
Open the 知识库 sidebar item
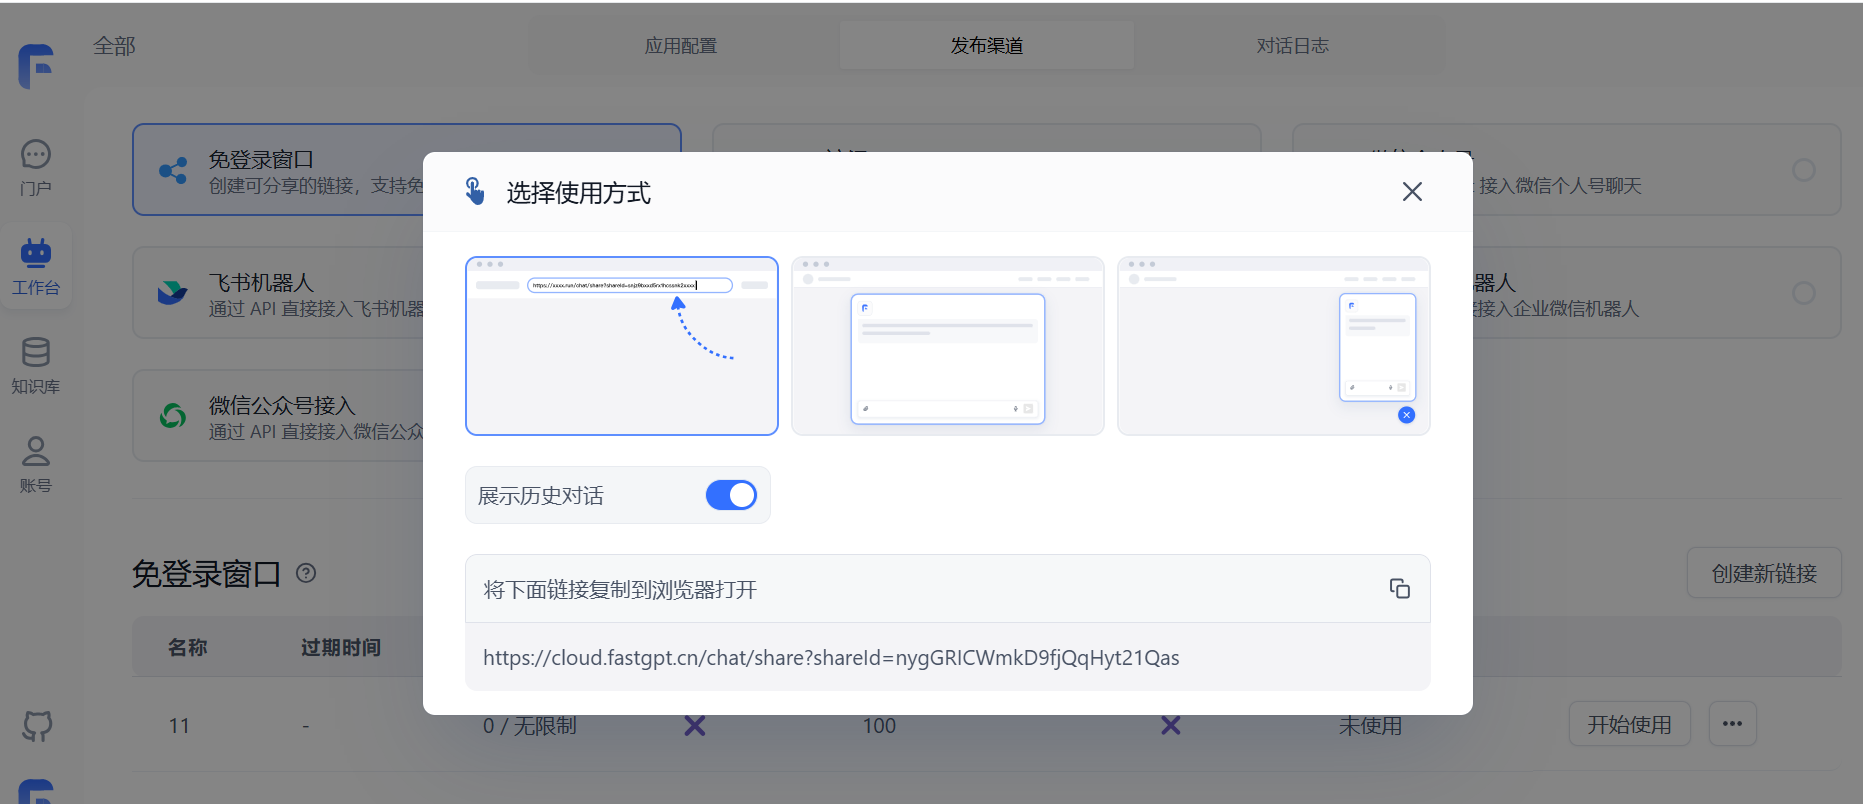click(36, 365)
